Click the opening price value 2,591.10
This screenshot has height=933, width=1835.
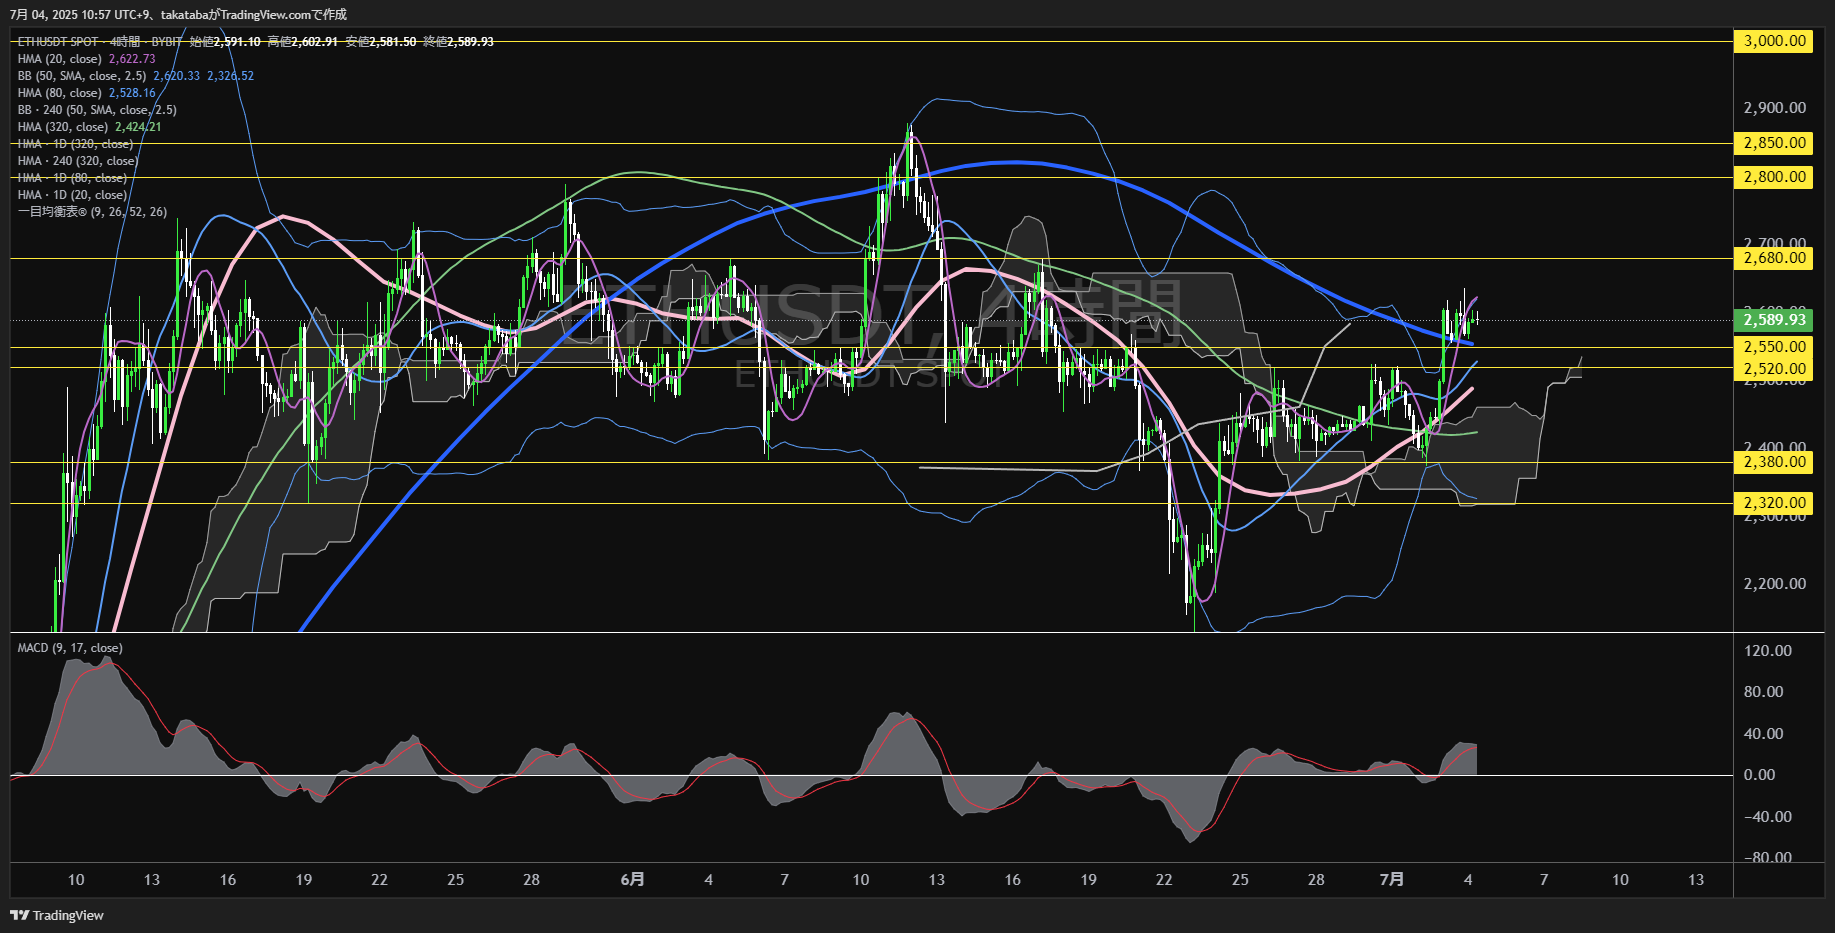pyautogui.click(x=237, y=42)
